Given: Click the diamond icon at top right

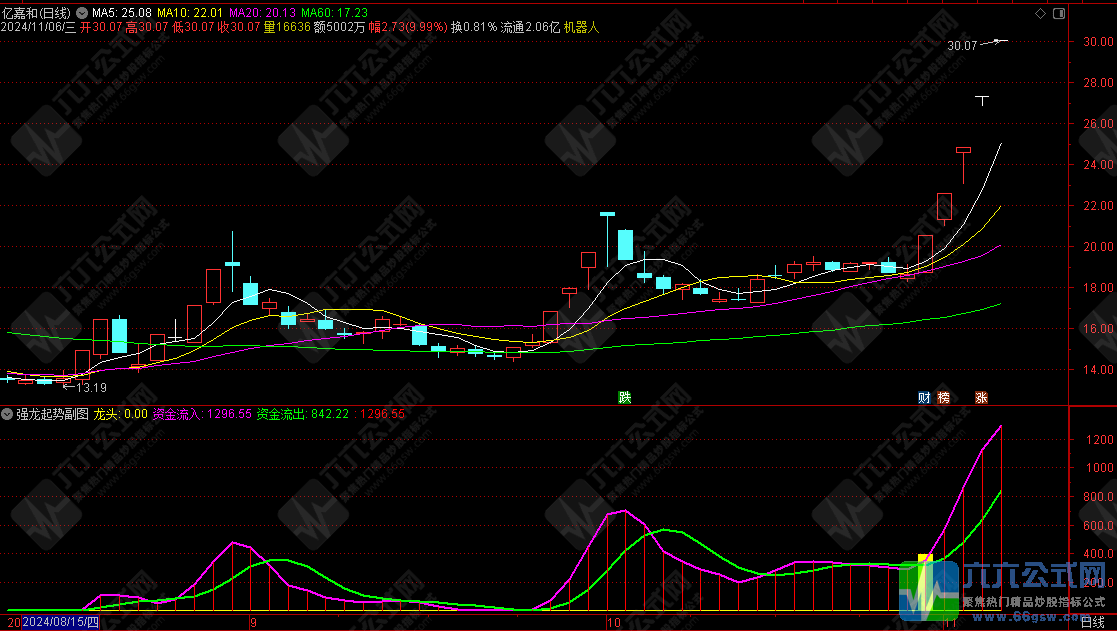Looking at the screenshot, I should (1040, 13).
